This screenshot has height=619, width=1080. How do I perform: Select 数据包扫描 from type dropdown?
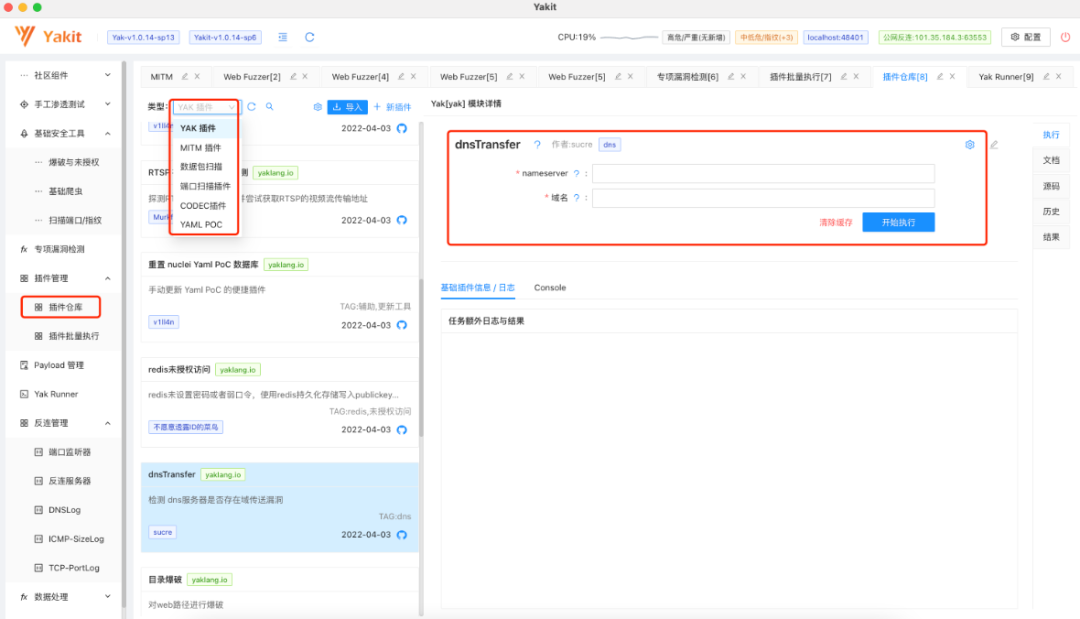[x=204, y=167]
